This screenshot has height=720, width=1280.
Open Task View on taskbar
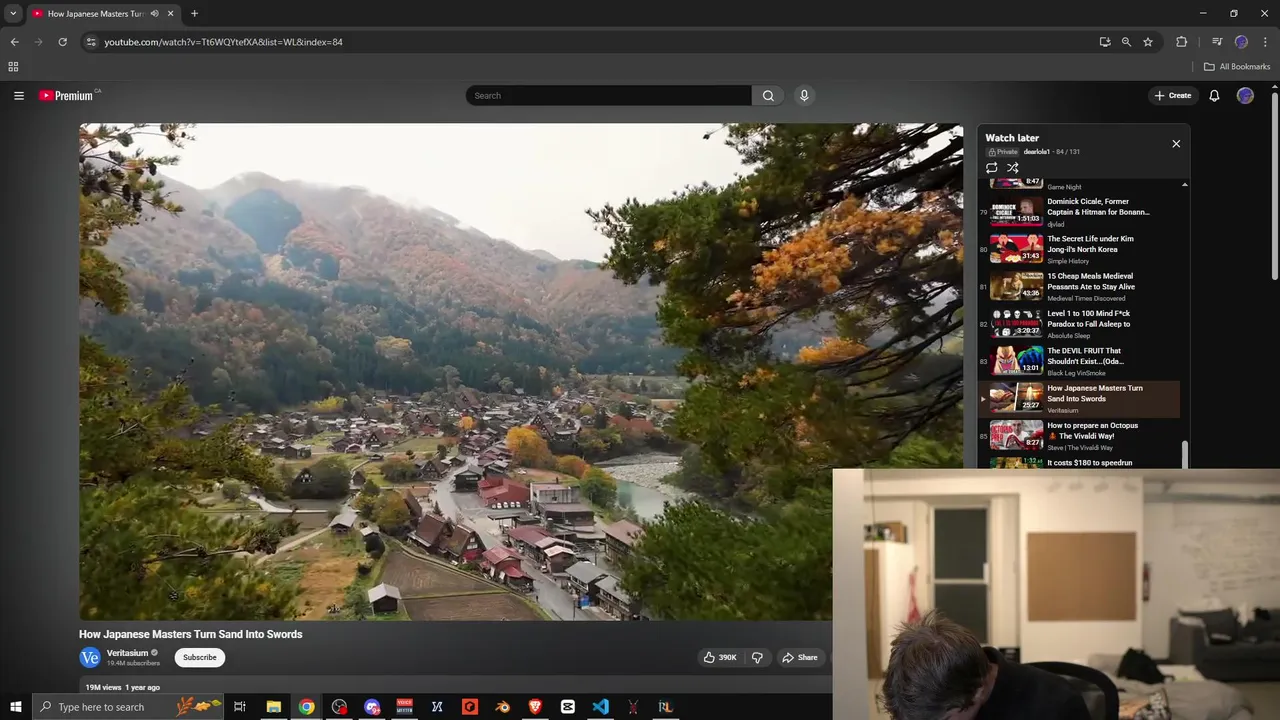pos(240,707)
